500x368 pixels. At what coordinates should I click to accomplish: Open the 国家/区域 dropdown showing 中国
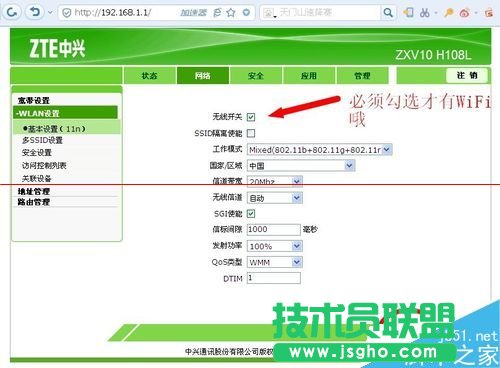301,166
